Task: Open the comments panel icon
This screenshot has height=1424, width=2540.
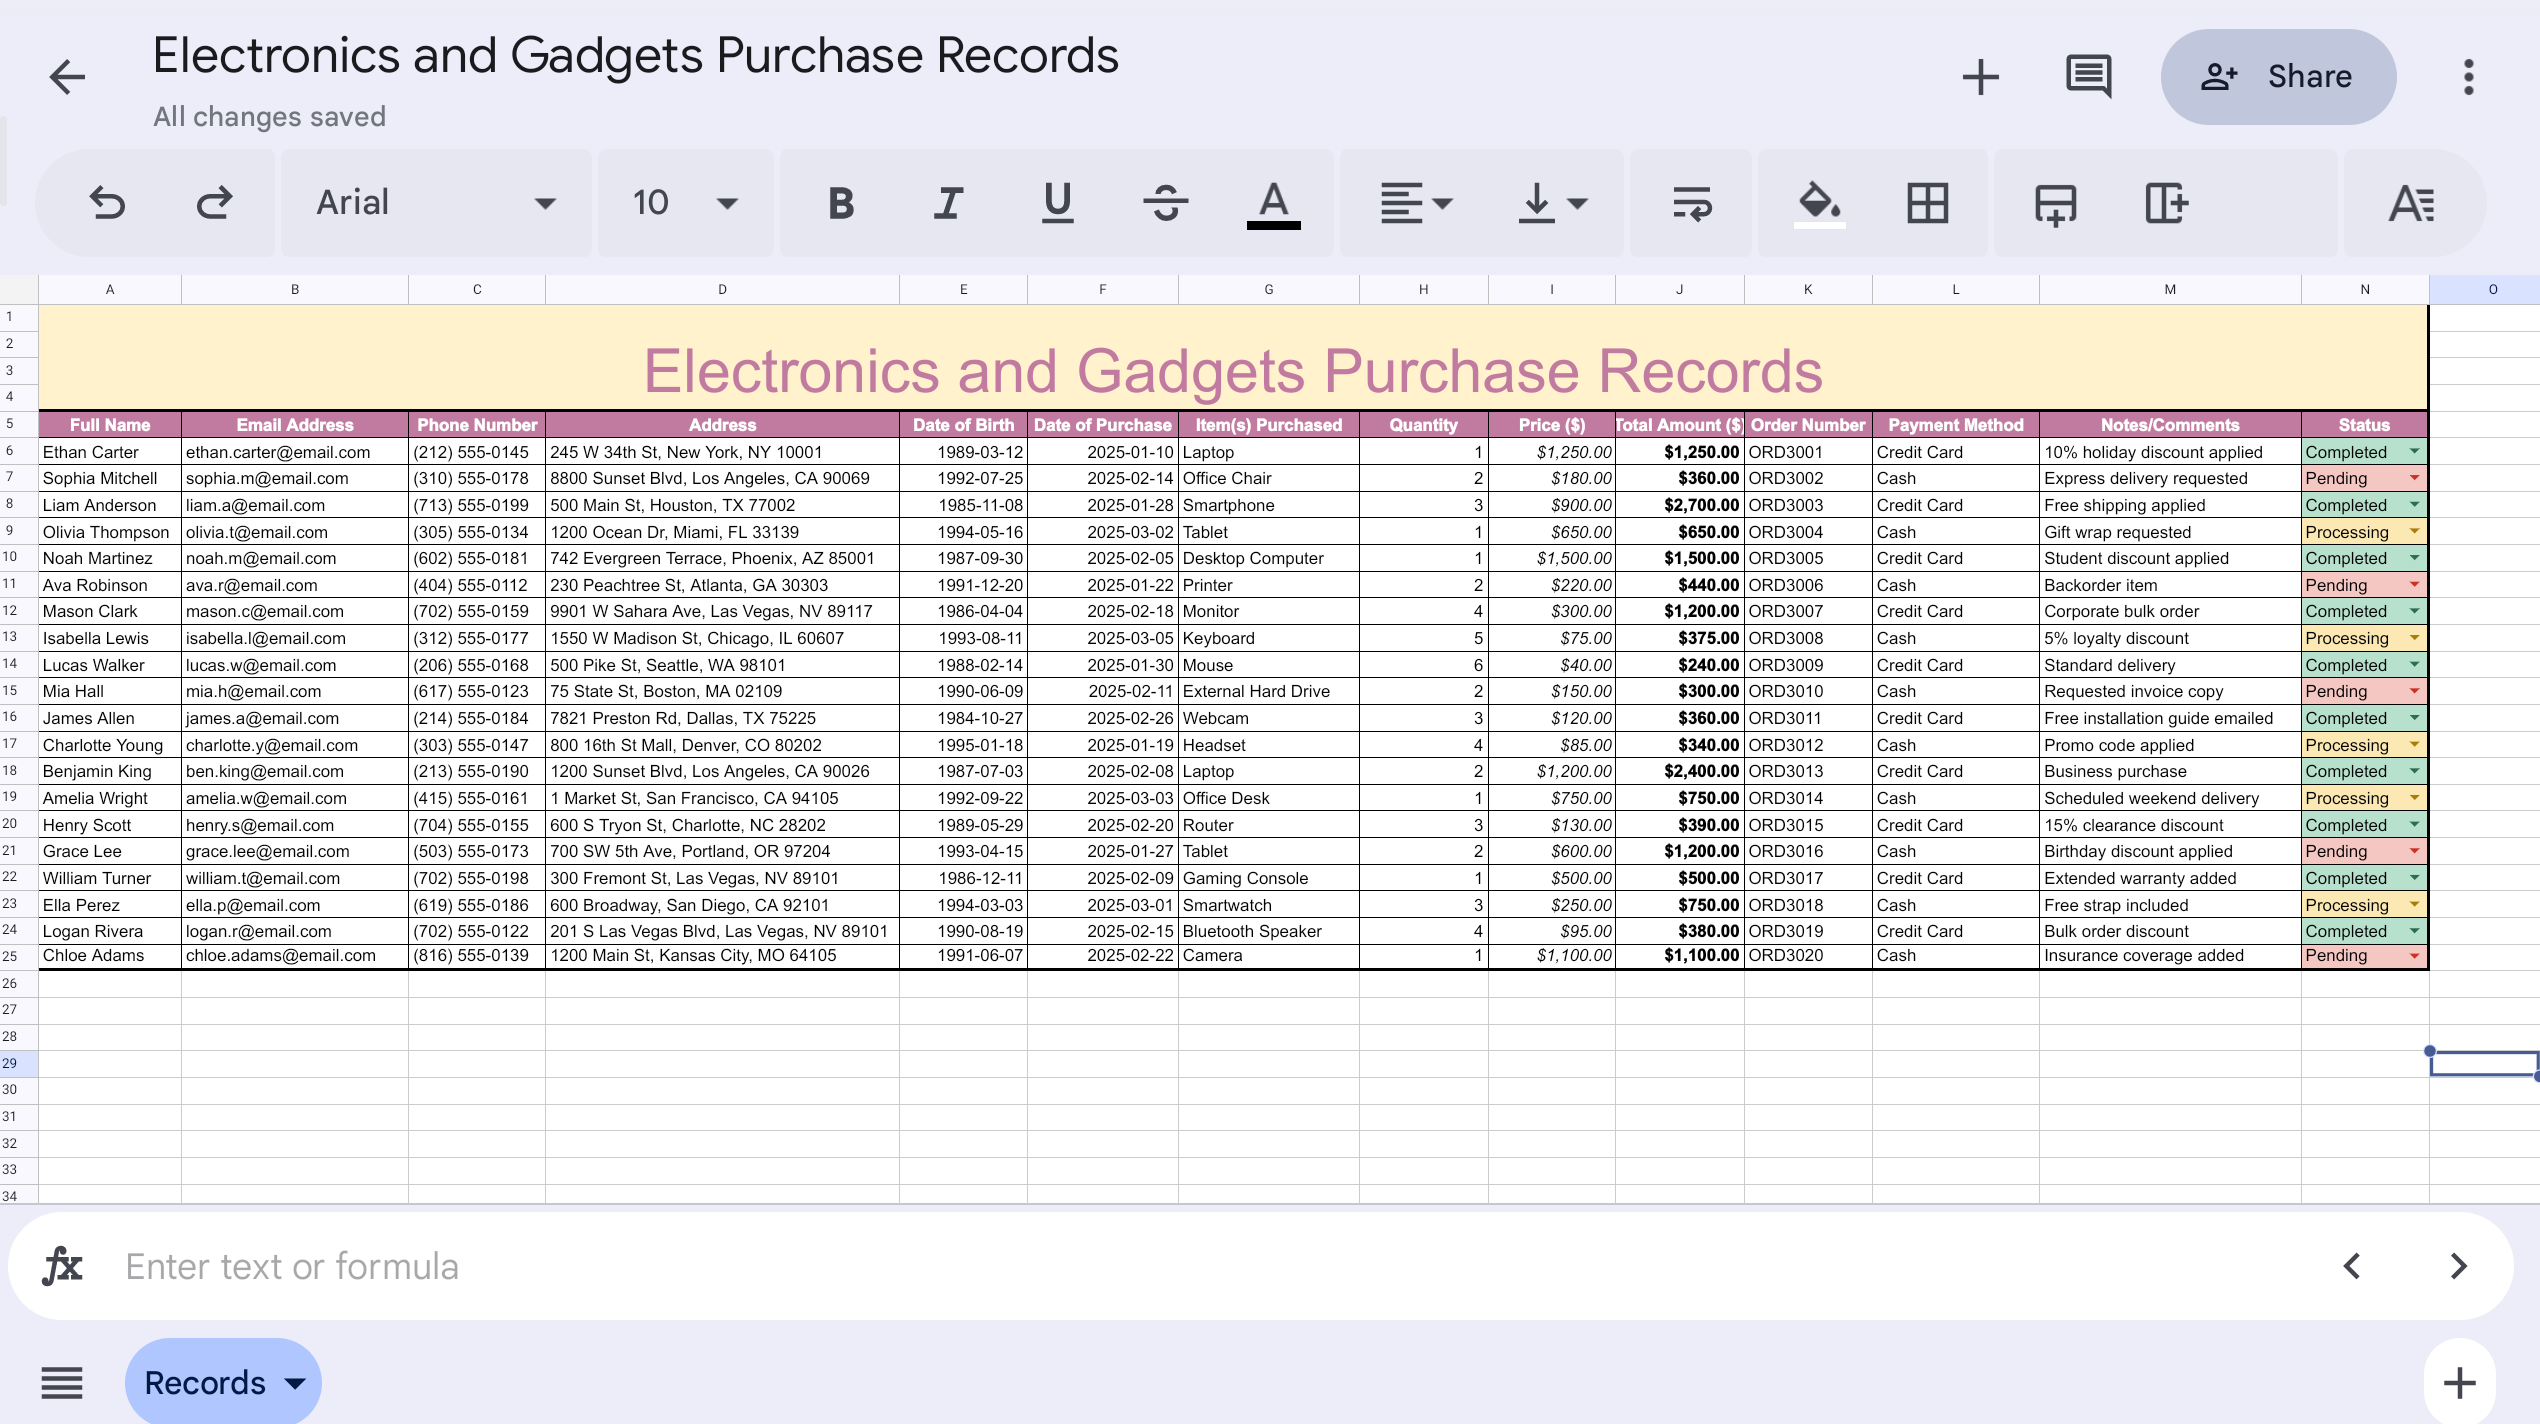Action: pyautogui.click(x=2088, y=77)
